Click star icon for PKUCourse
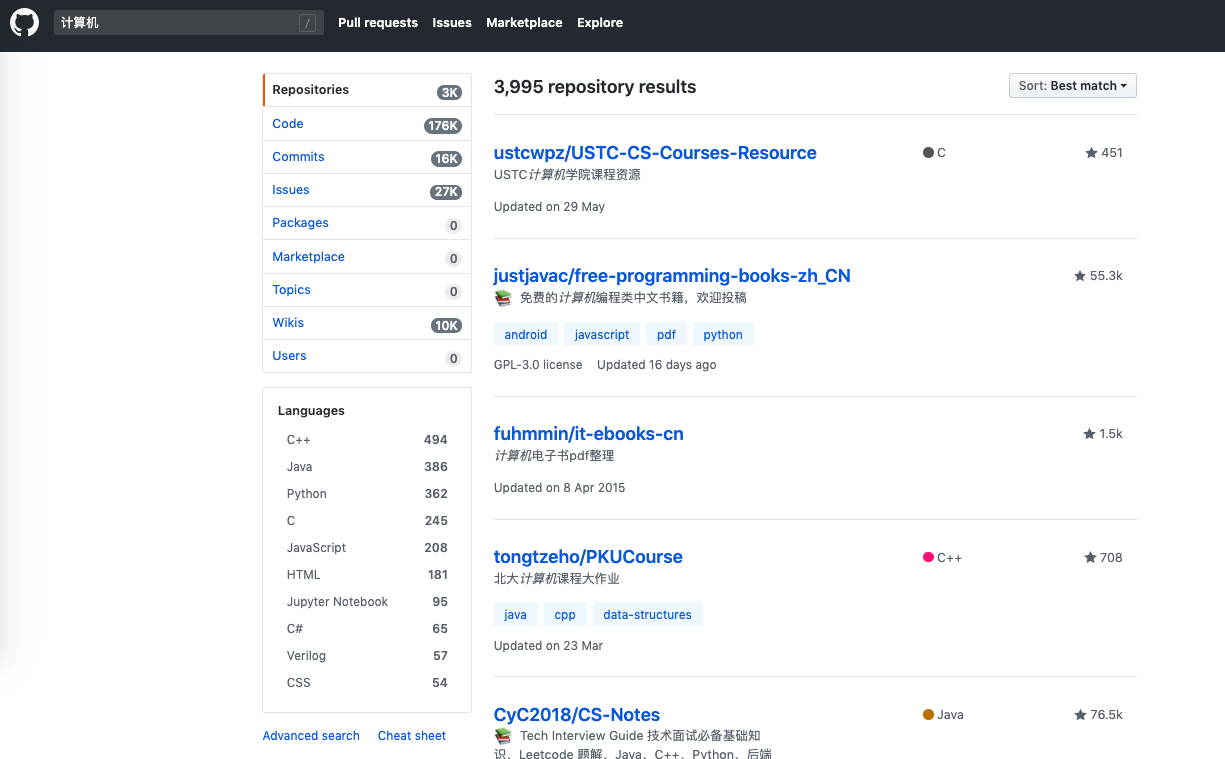Viewport: 1225px width, 759px height. [x=1091, y=558]
